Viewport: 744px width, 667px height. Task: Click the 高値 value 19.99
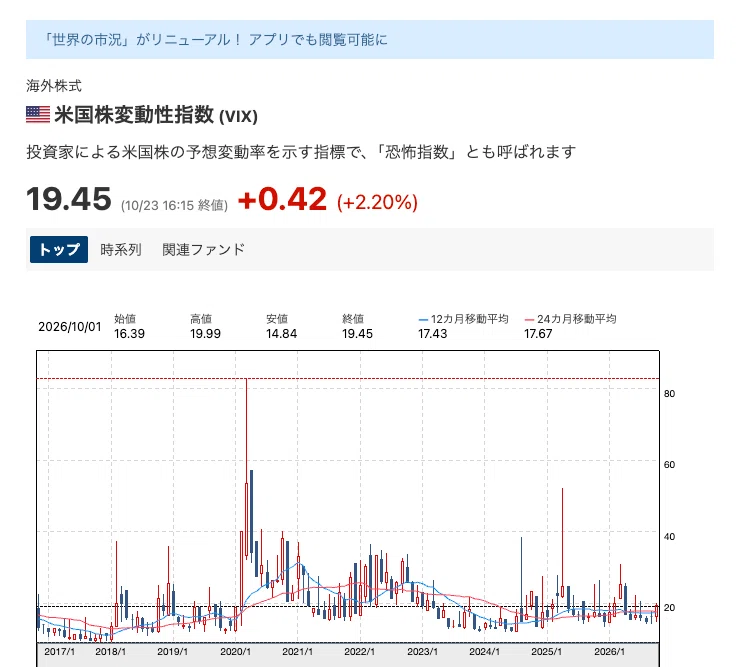coord(205,334)
